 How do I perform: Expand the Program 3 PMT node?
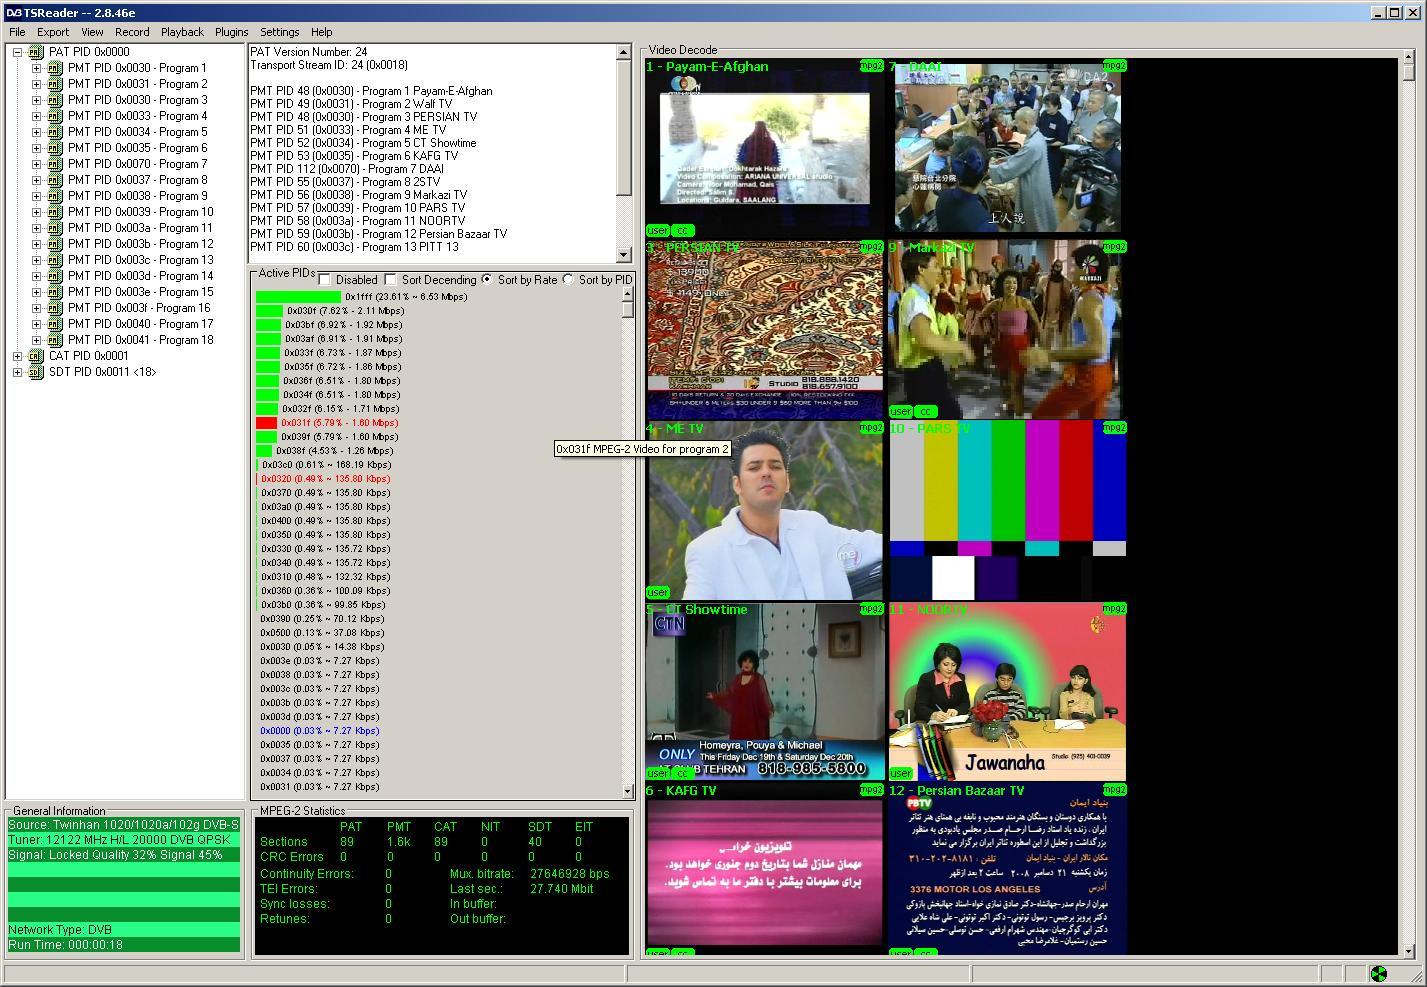click(36, 100)
